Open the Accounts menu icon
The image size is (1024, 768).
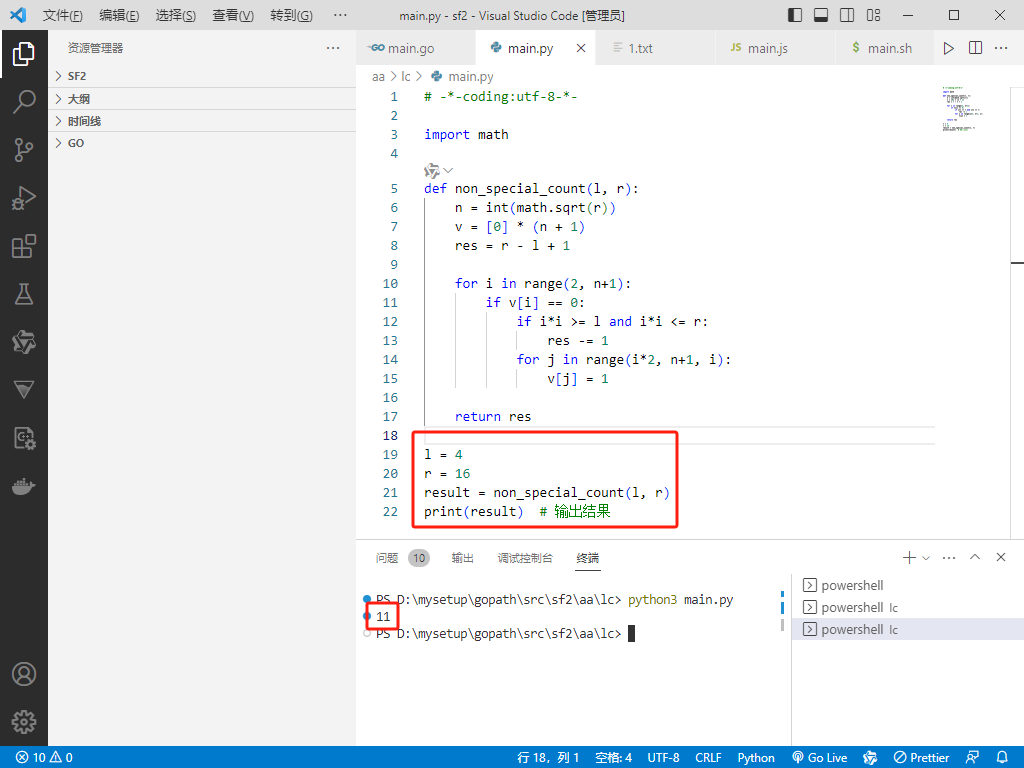(24, 674)
